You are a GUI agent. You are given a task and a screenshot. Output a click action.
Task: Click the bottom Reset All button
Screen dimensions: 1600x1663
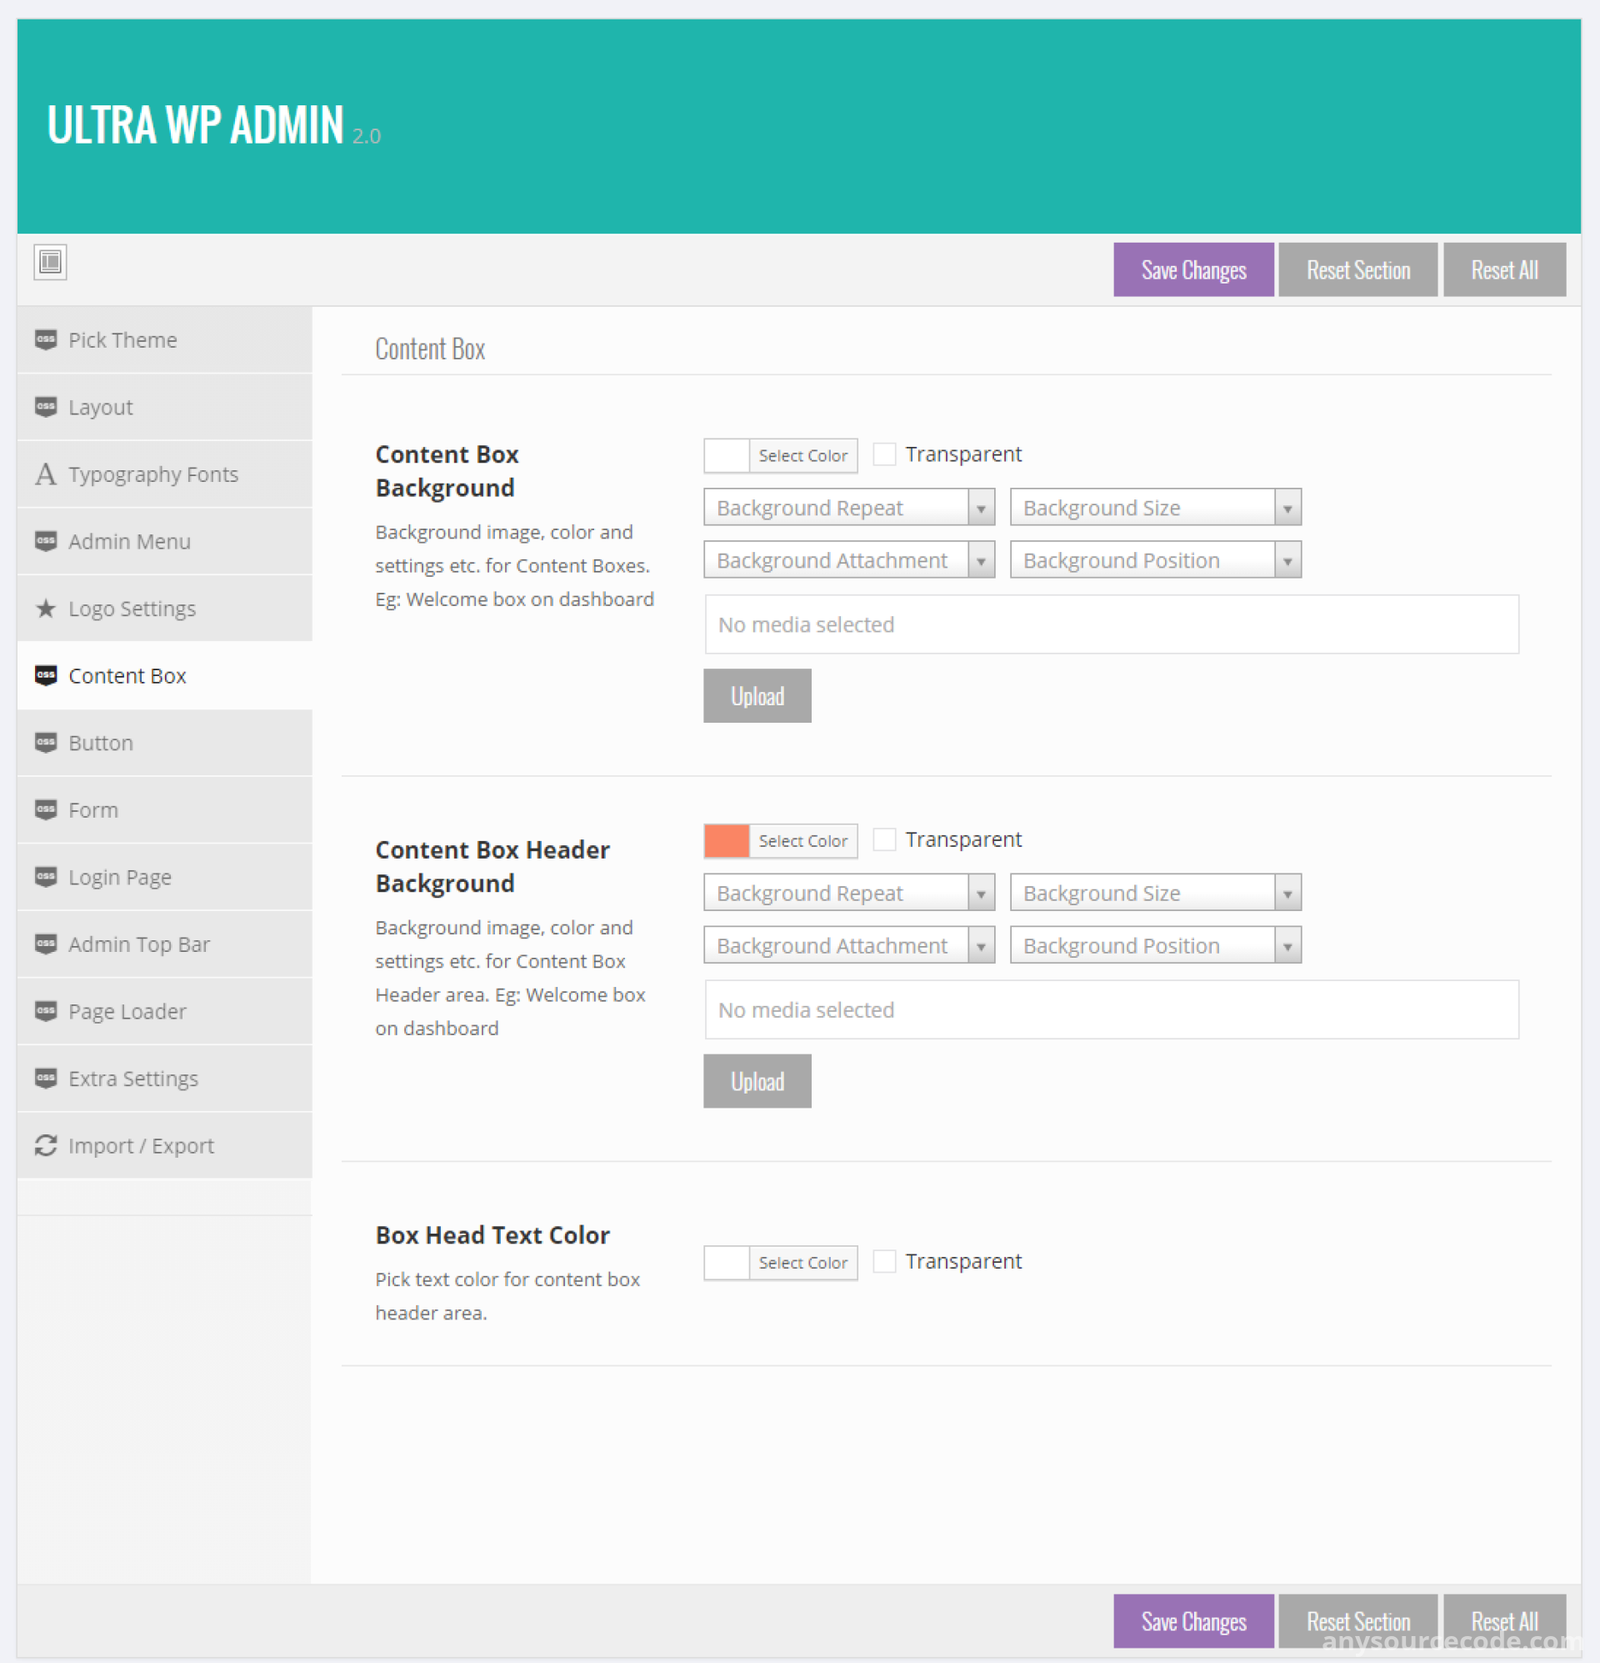pos(1504,1621)
